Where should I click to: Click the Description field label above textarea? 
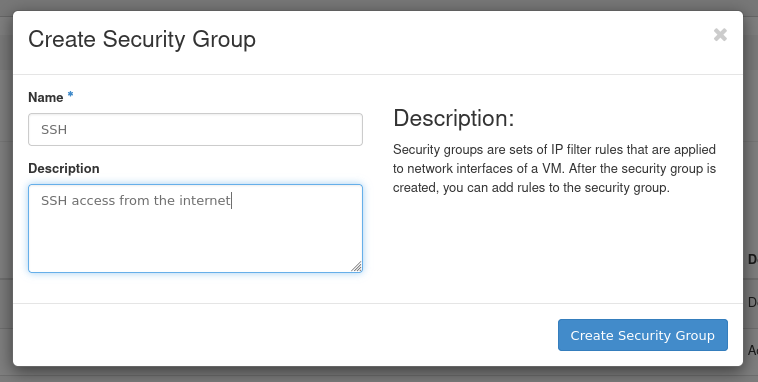(x=64, y=168)
